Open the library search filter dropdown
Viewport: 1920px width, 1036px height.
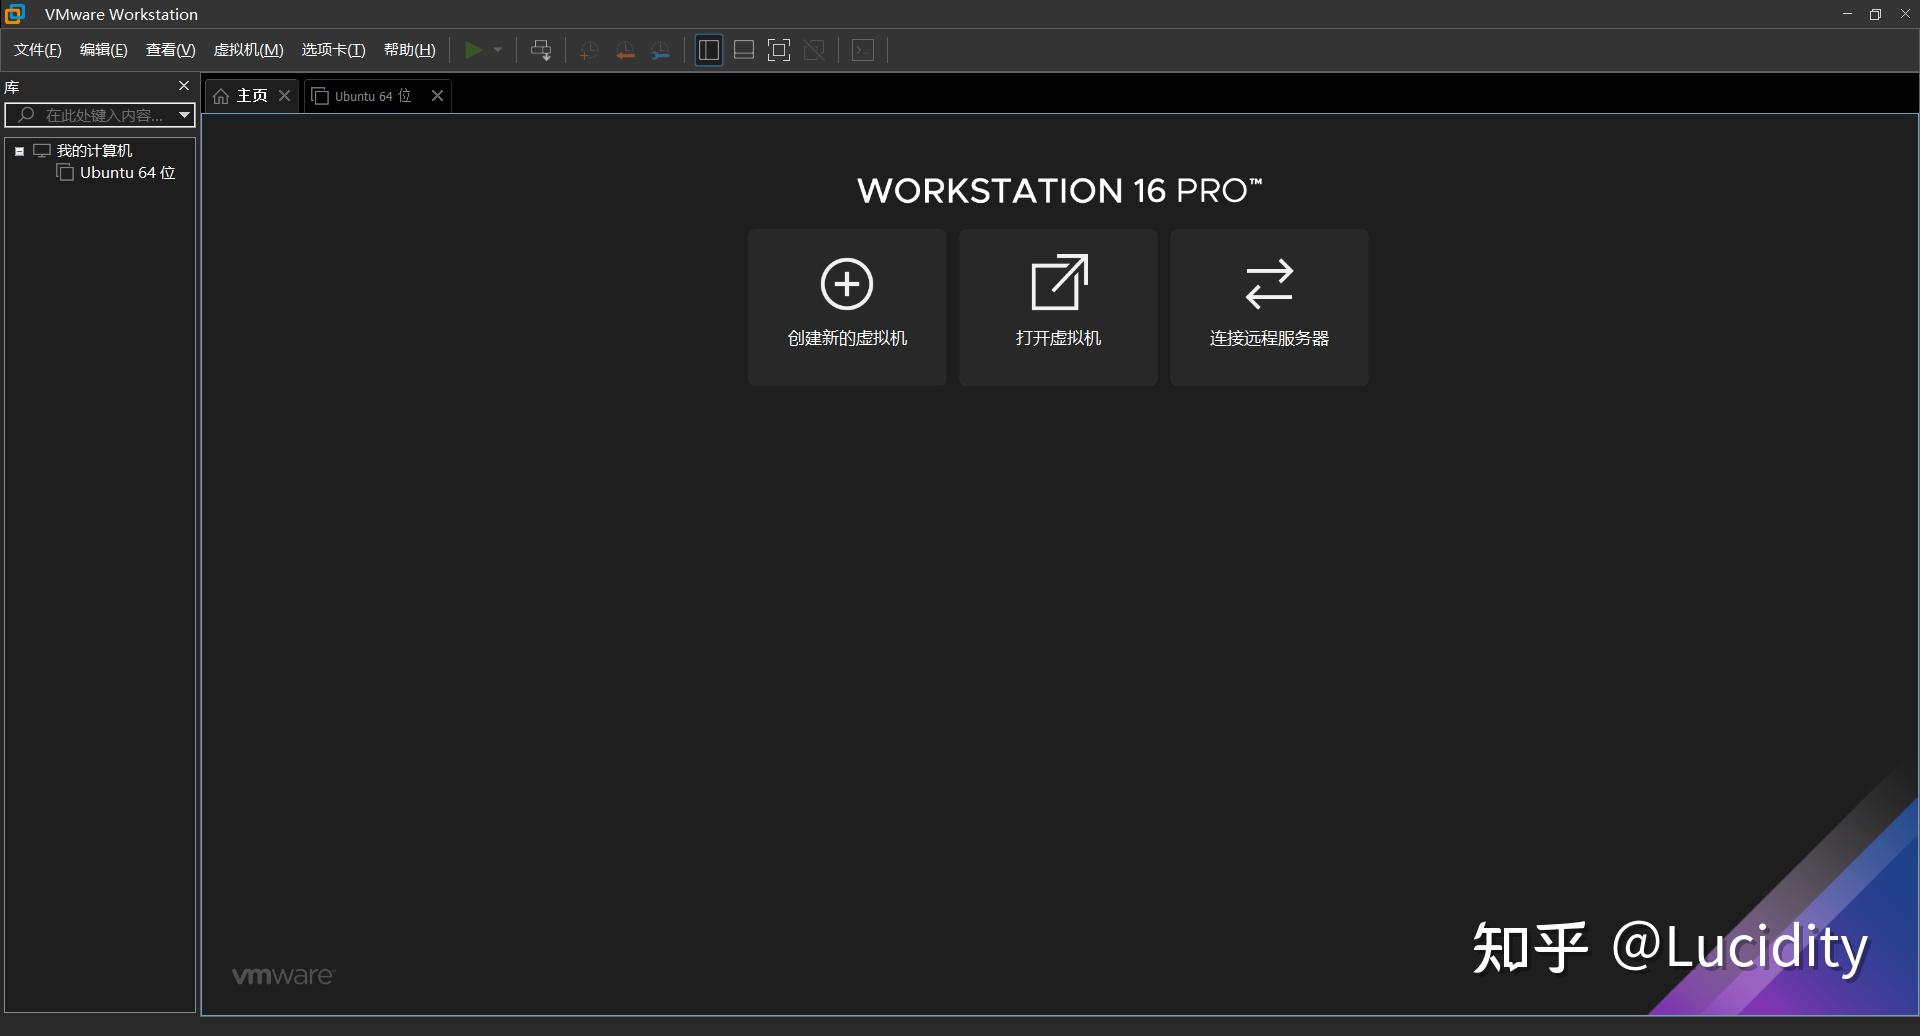click(185, 115)
